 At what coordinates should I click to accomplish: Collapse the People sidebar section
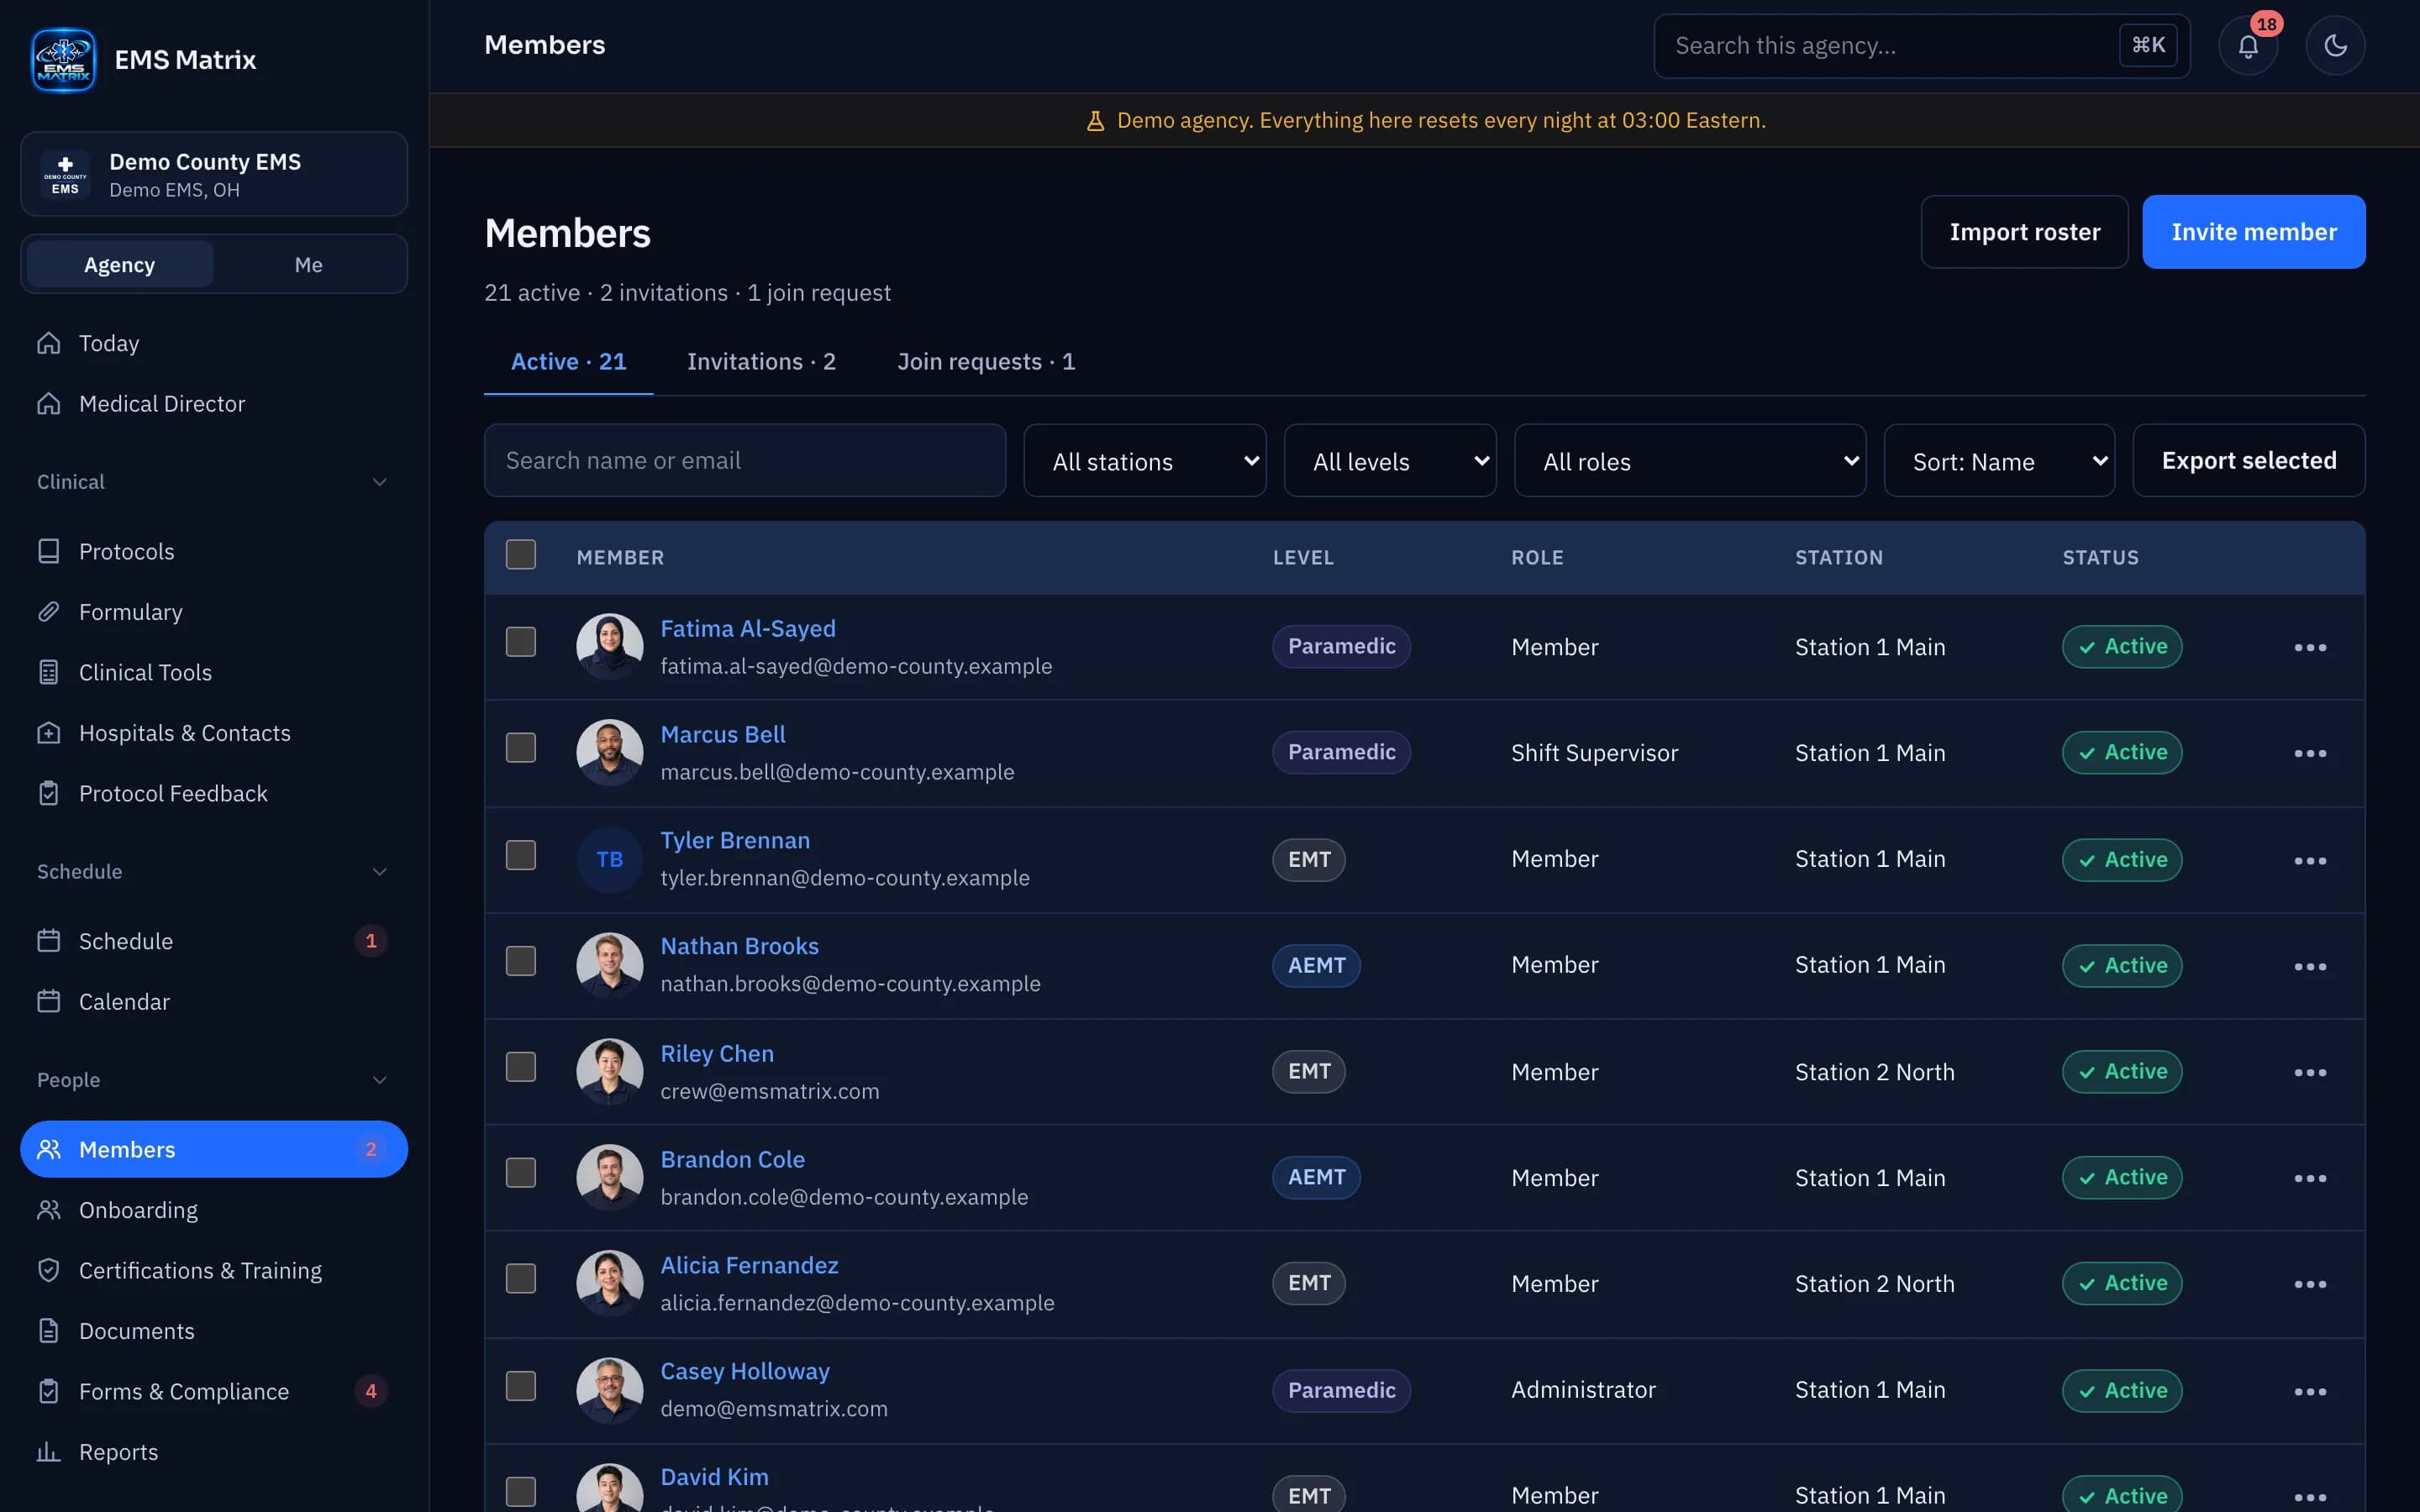click(214, 1080)
